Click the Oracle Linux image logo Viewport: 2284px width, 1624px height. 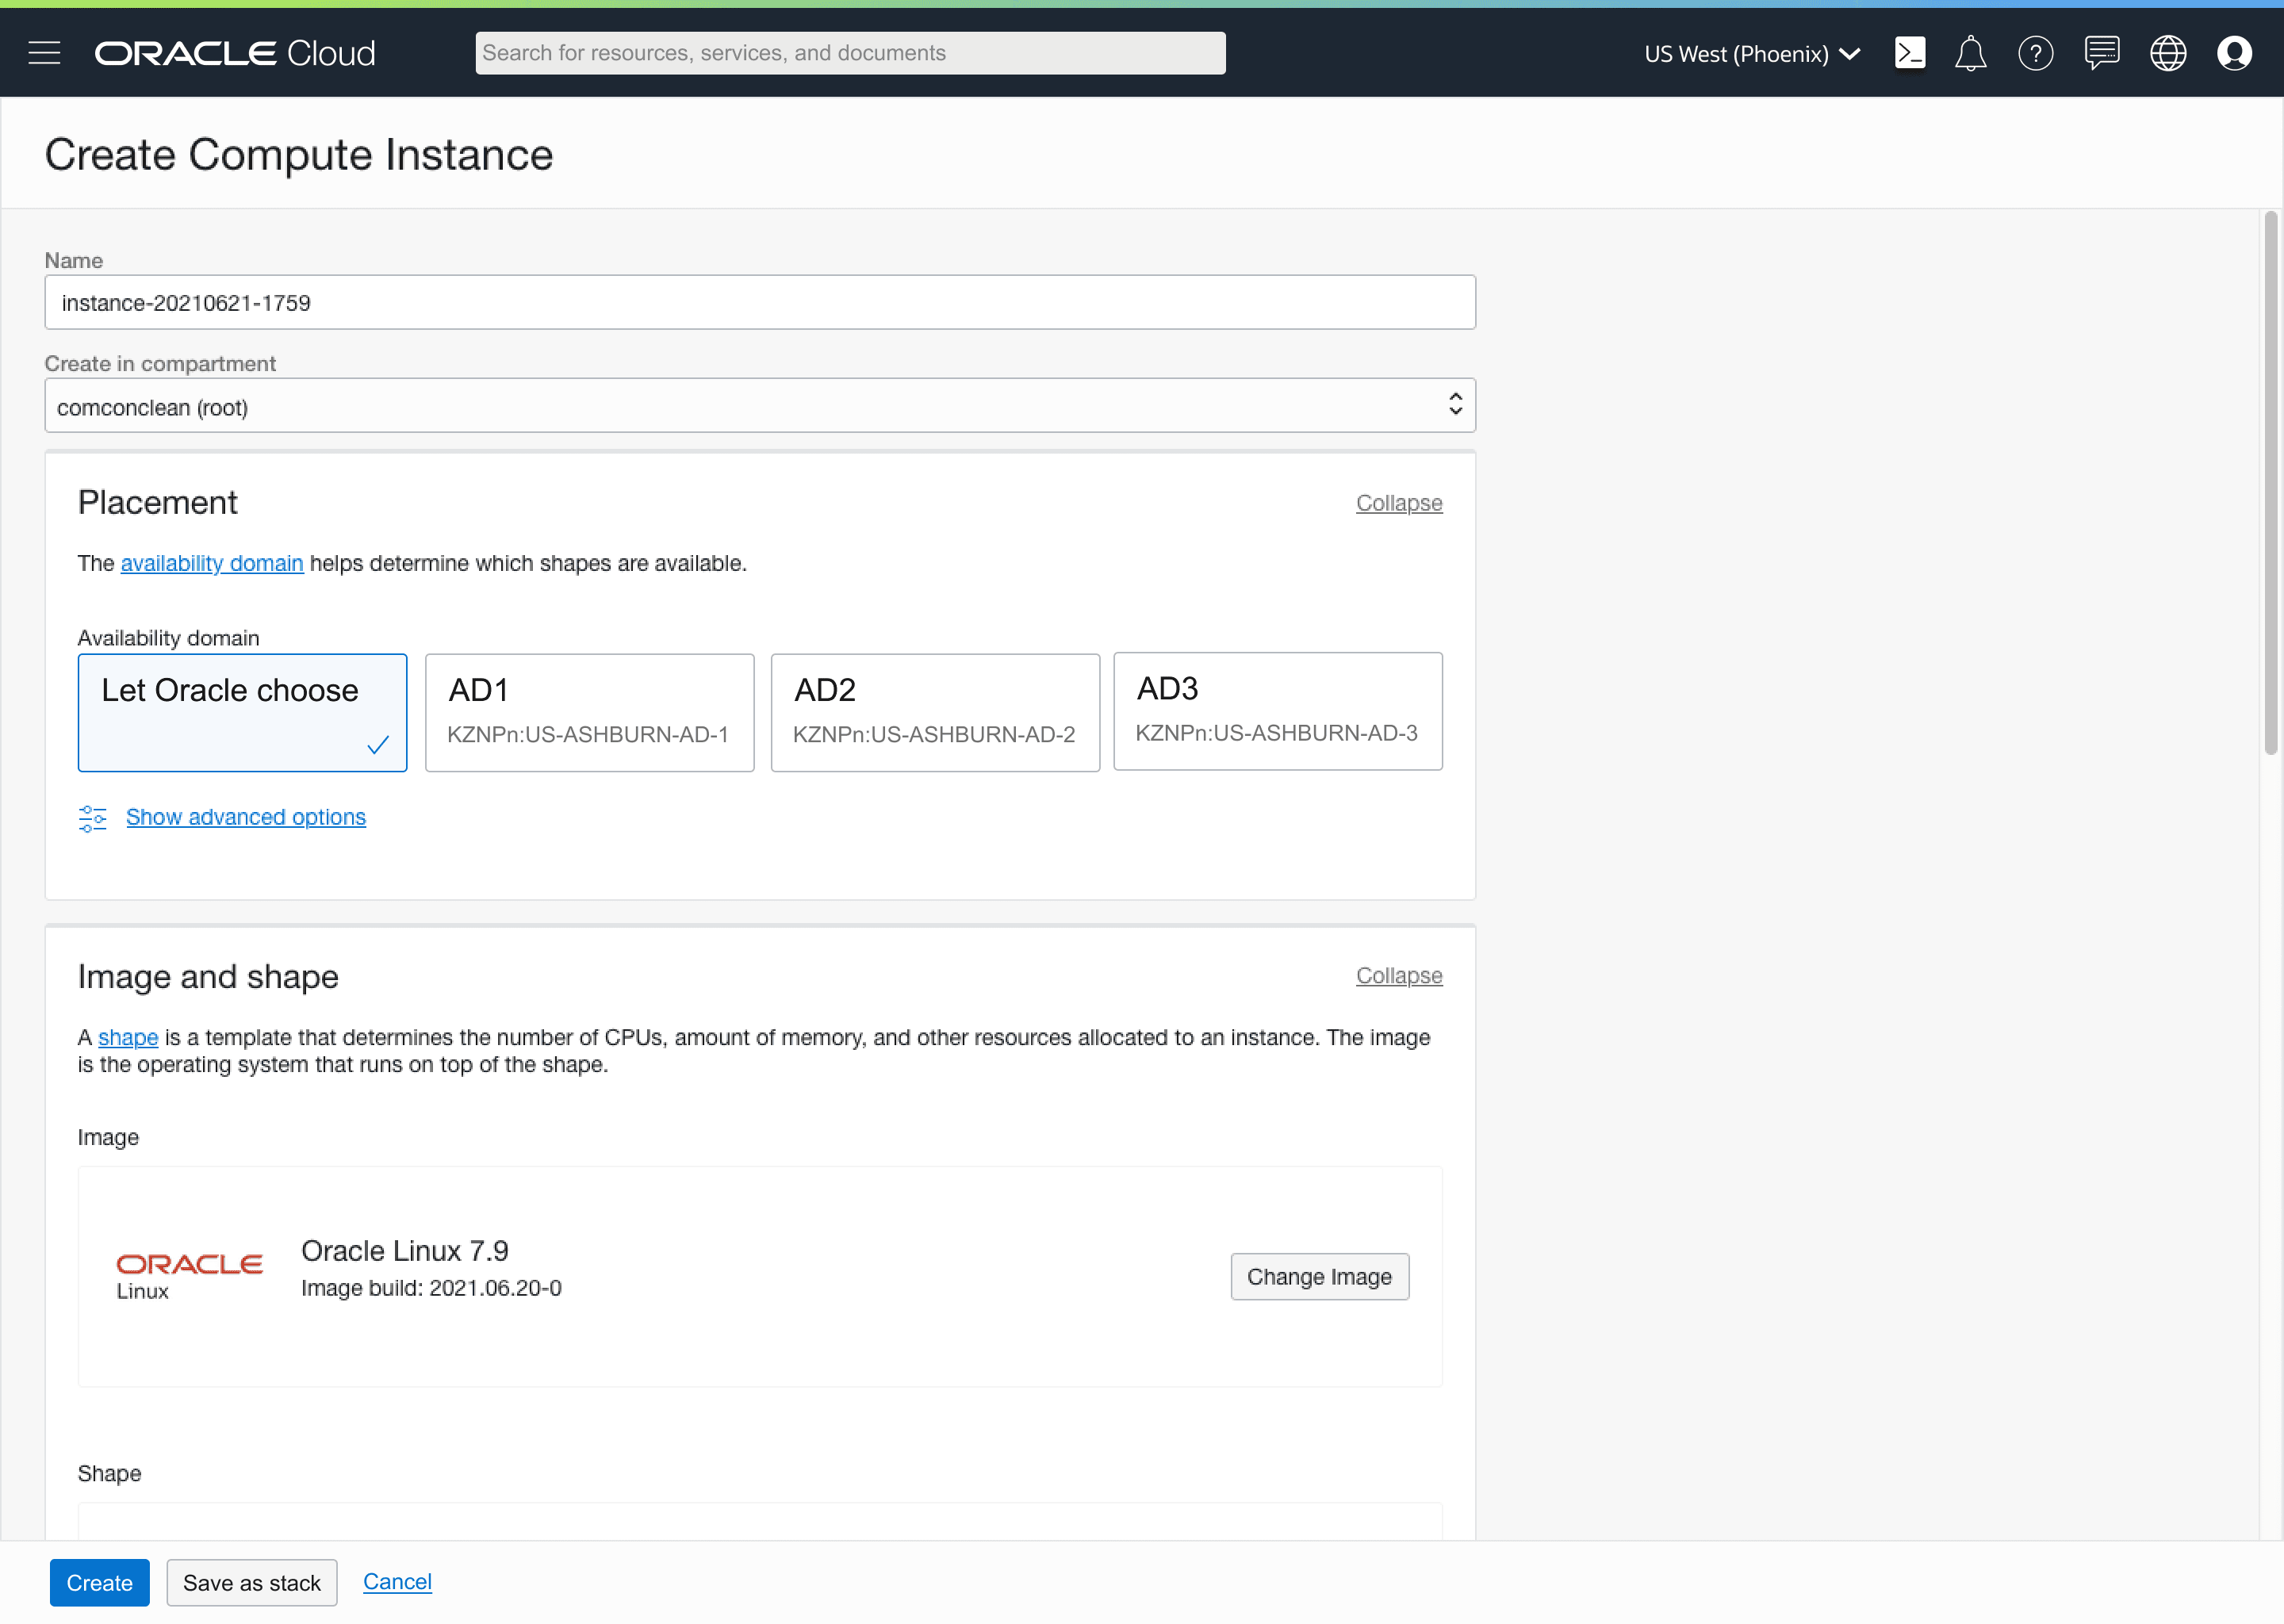click(189, 1276)
